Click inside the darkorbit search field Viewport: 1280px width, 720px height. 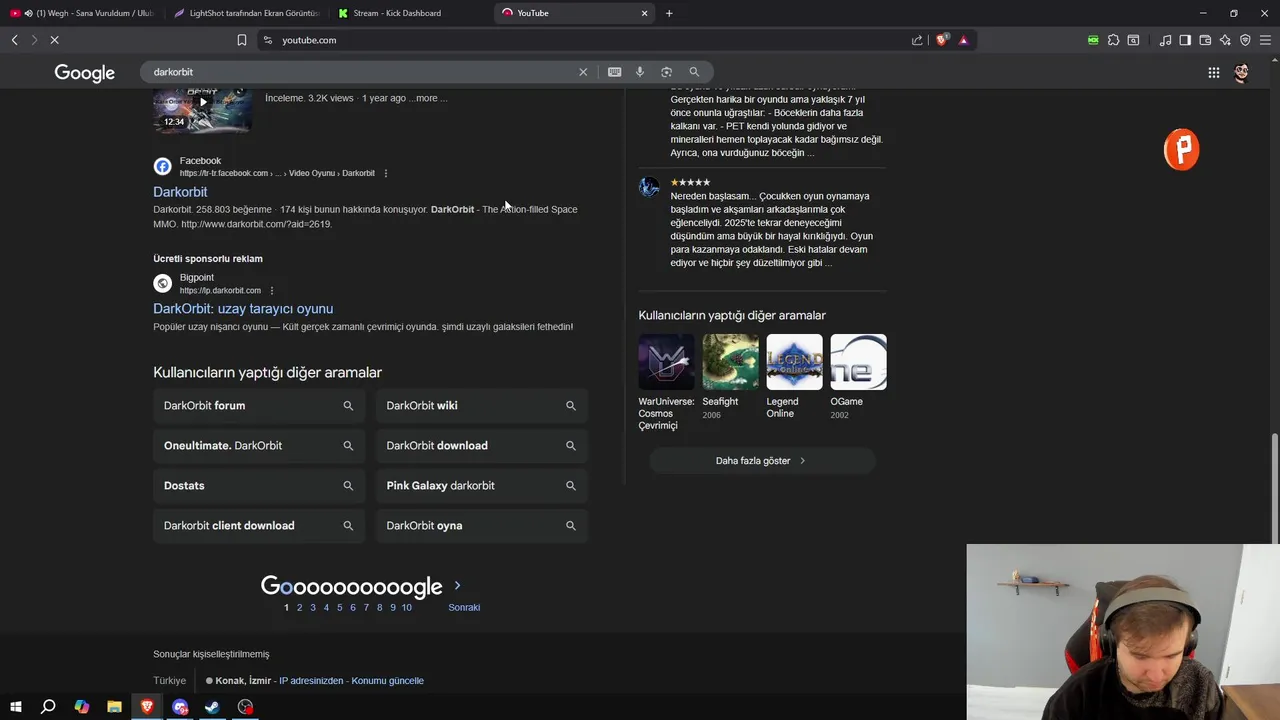pos(360,72)
